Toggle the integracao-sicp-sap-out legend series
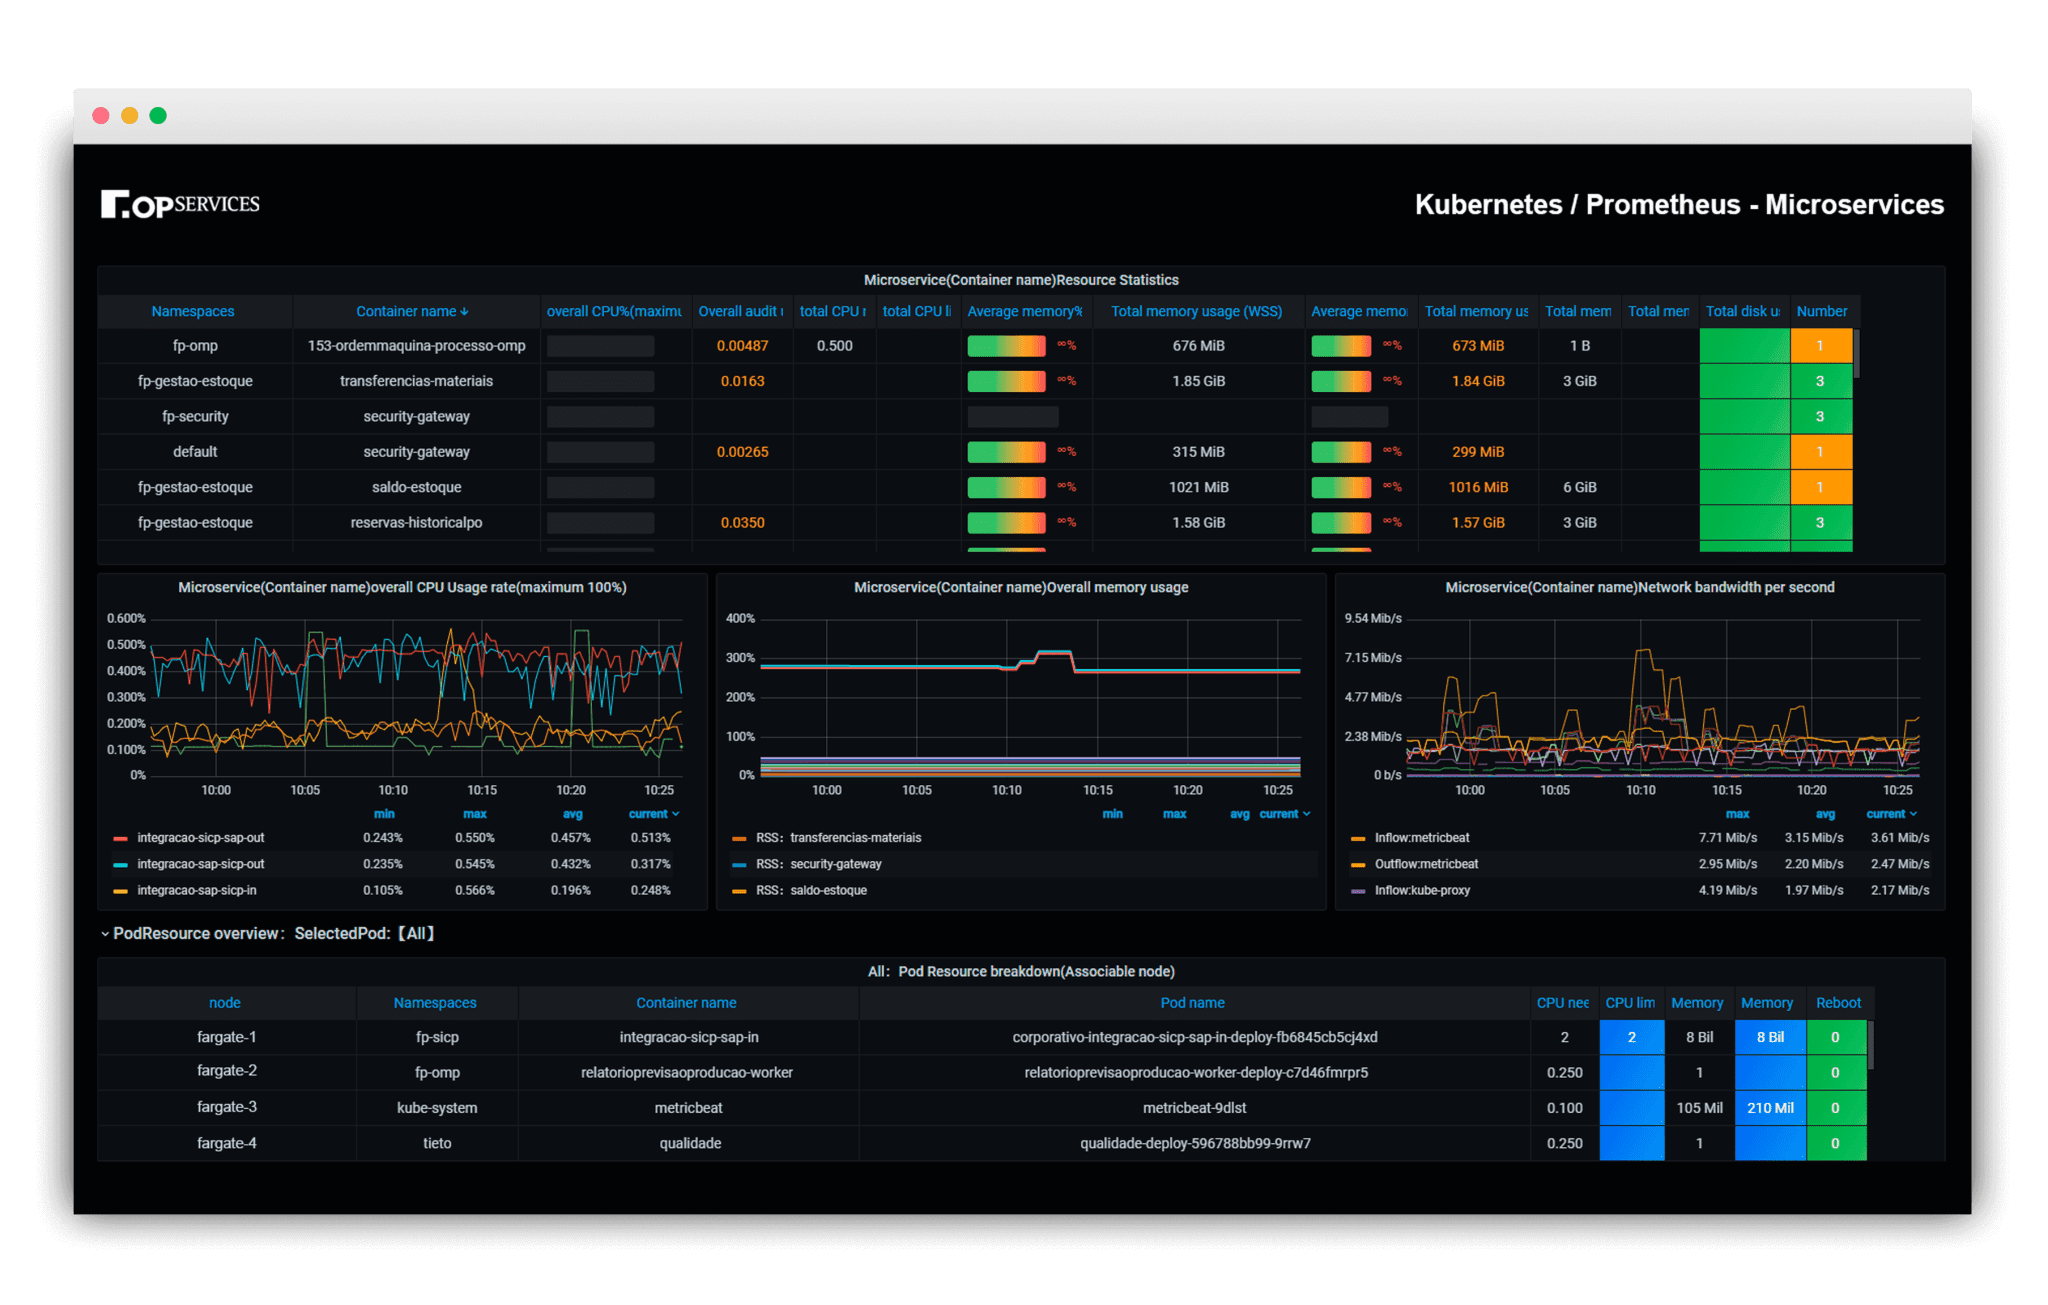 (198, 838)
